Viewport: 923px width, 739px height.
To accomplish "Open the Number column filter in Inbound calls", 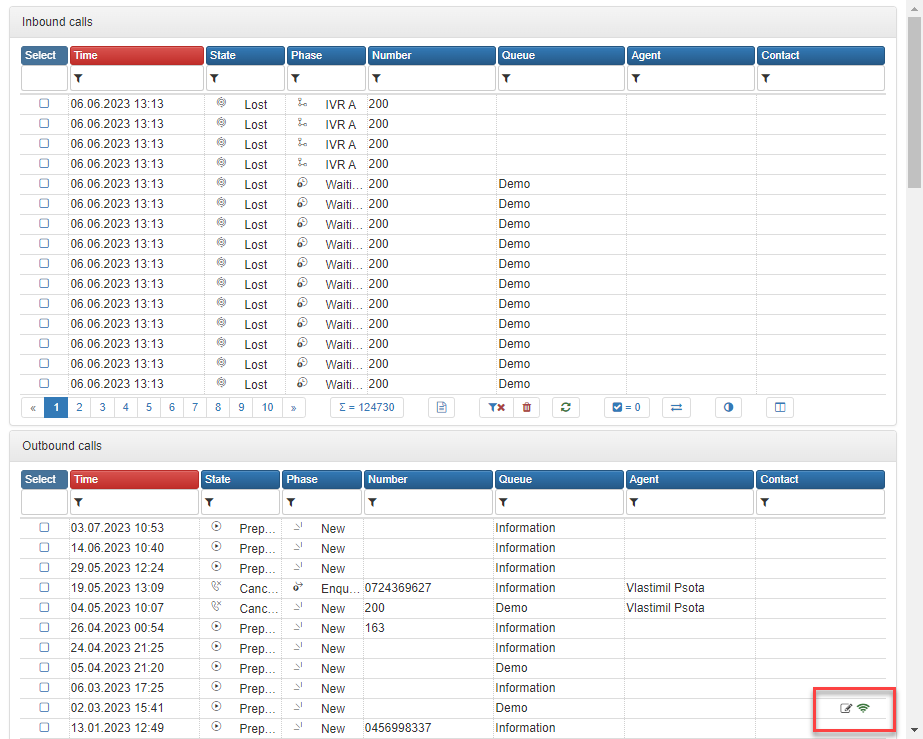I will (x=376, y=78).
